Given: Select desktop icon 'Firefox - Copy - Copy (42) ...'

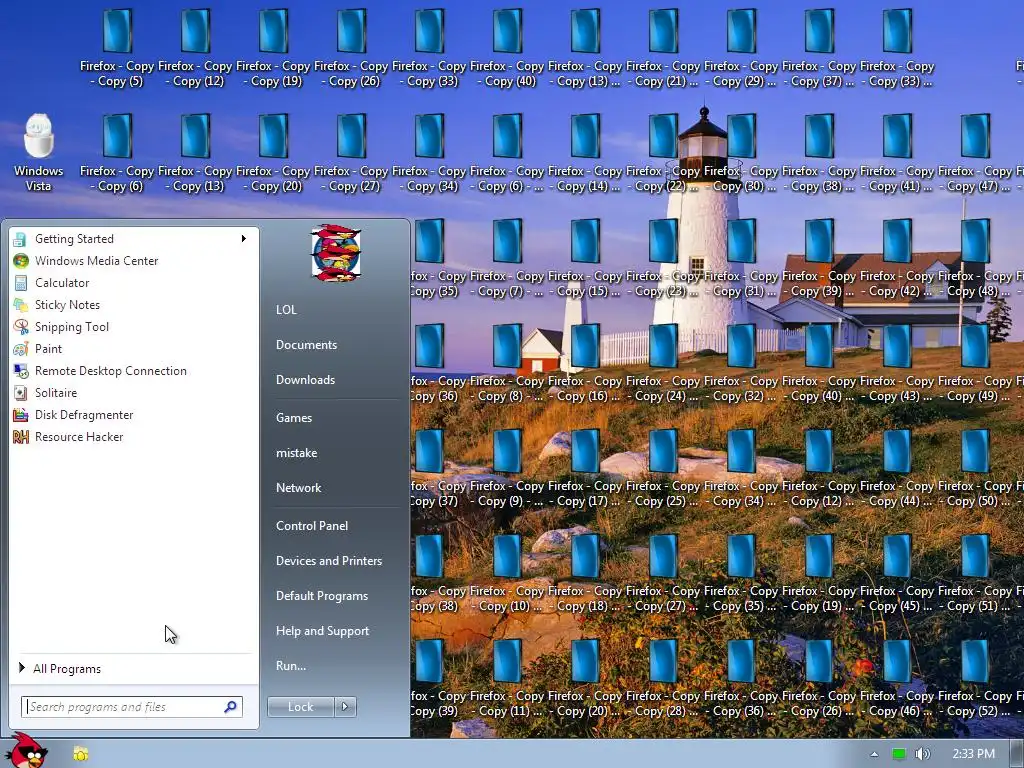Looking at the screenshot, I should [x=897, y=259].
